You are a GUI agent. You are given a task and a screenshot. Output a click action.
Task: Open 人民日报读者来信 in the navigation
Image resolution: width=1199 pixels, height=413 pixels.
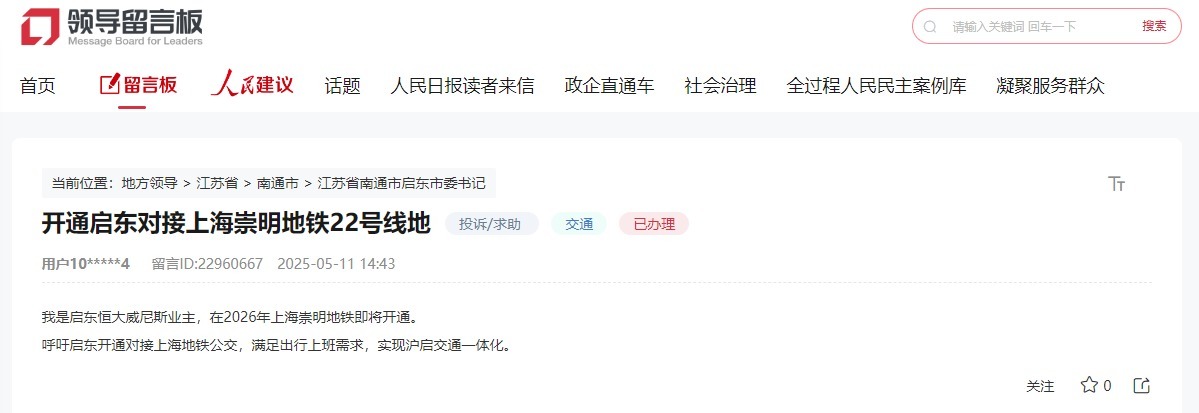click(462, 86)
